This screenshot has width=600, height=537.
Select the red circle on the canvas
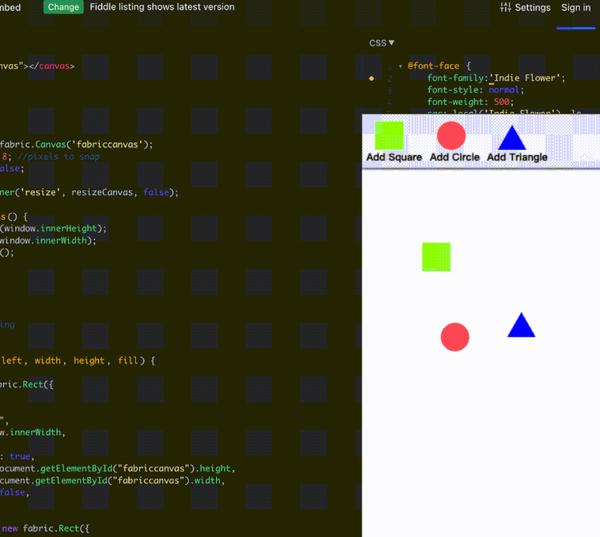pyautogui.click(x=455, y=337)
